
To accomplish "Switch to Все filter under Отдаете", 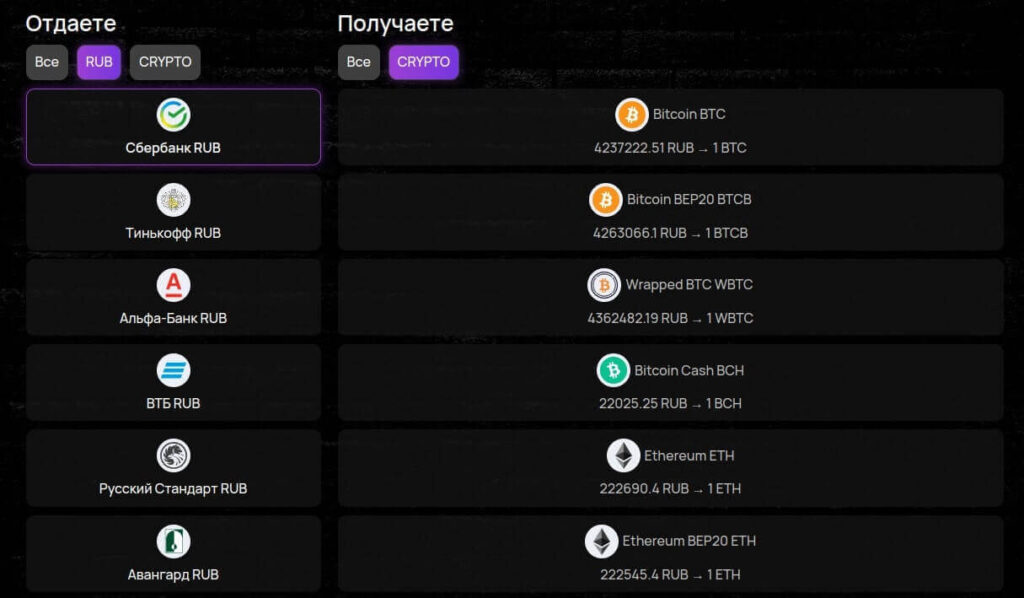I will (x=46, y=62).
